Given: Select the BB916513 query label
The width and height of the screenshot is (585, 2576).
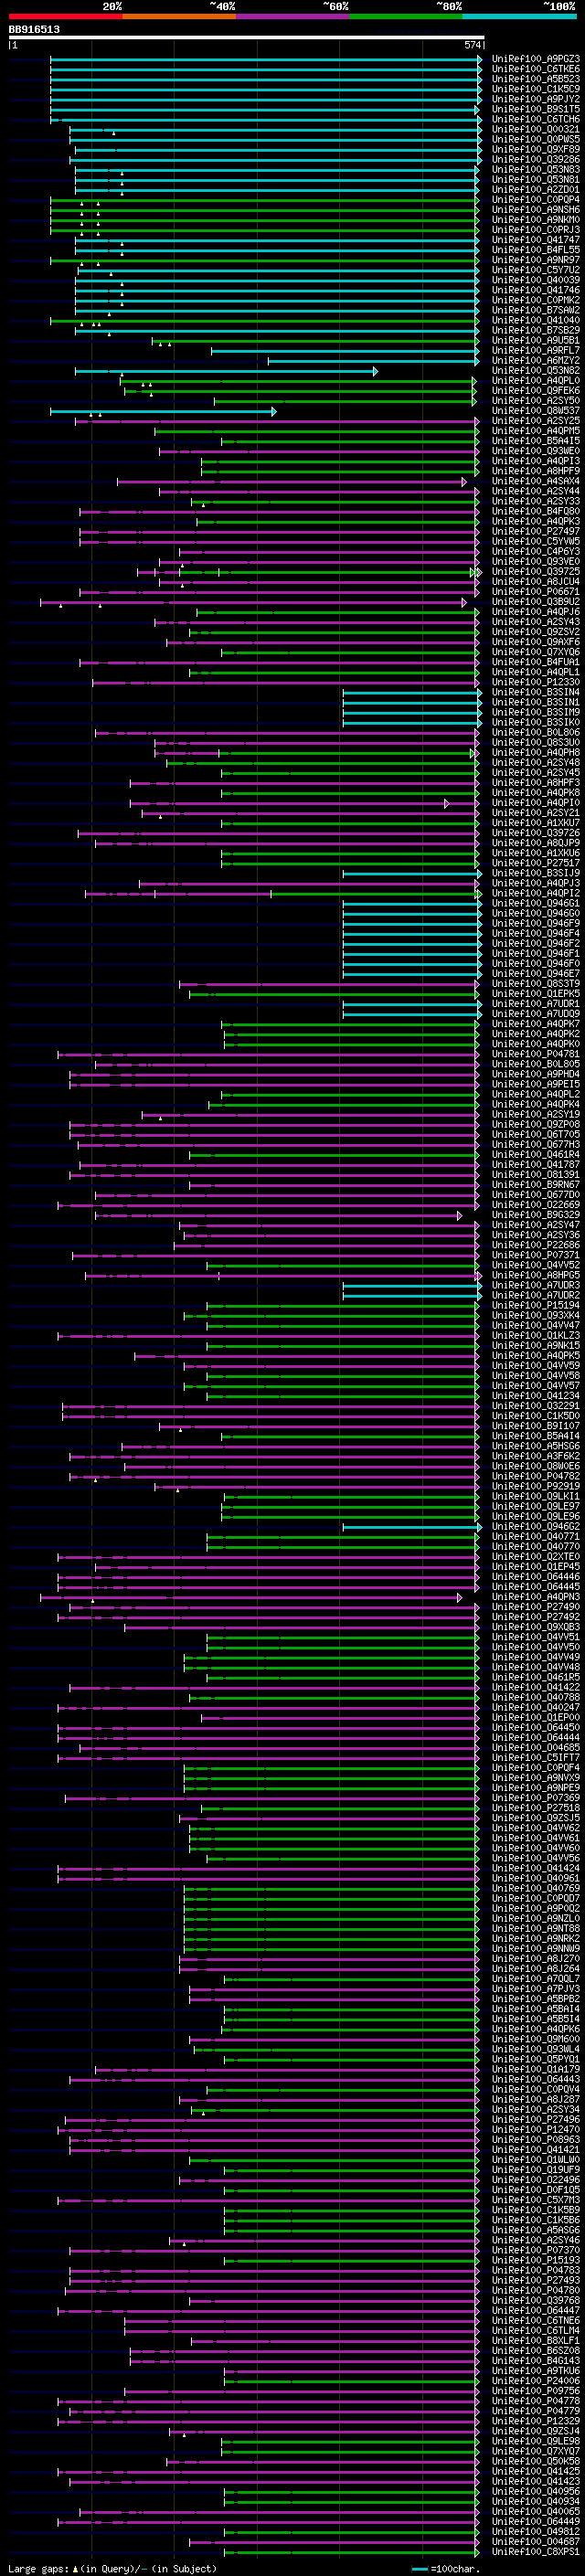Looking at the screenshot, I should tap(34, 29).
